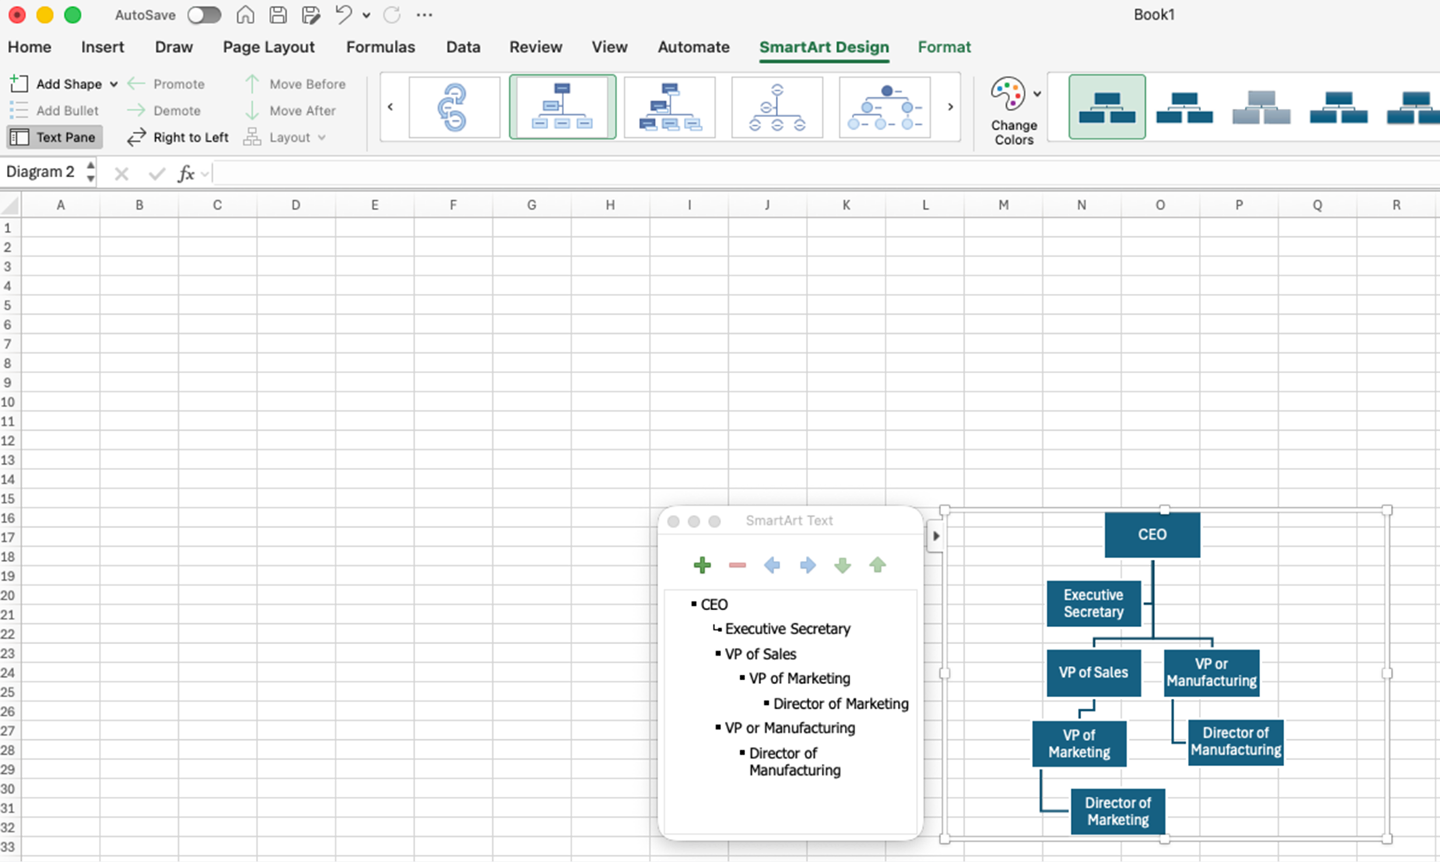Image resolution: width=1440 pixels, height=862 pixels.
Task: Click the formula bar cancel X icon
Action: tap(122, 174)
